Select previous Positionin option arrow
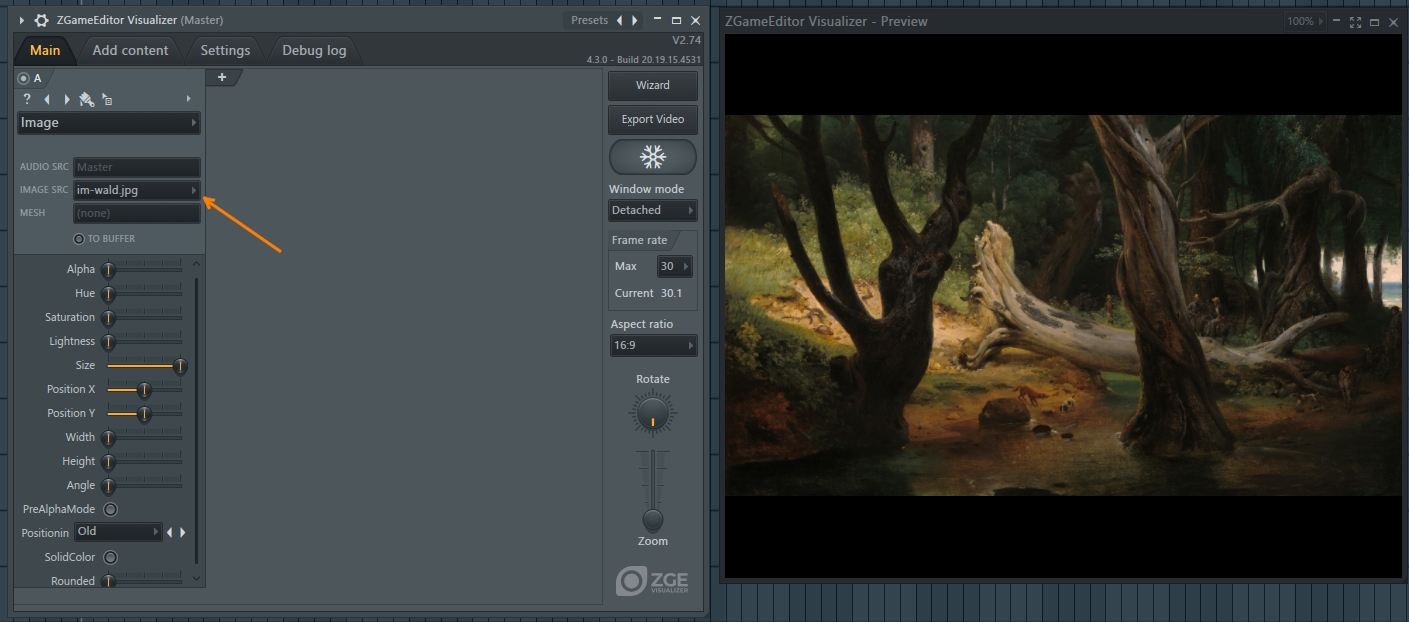This screenshot has height=622, width=1409. point(169,532)
